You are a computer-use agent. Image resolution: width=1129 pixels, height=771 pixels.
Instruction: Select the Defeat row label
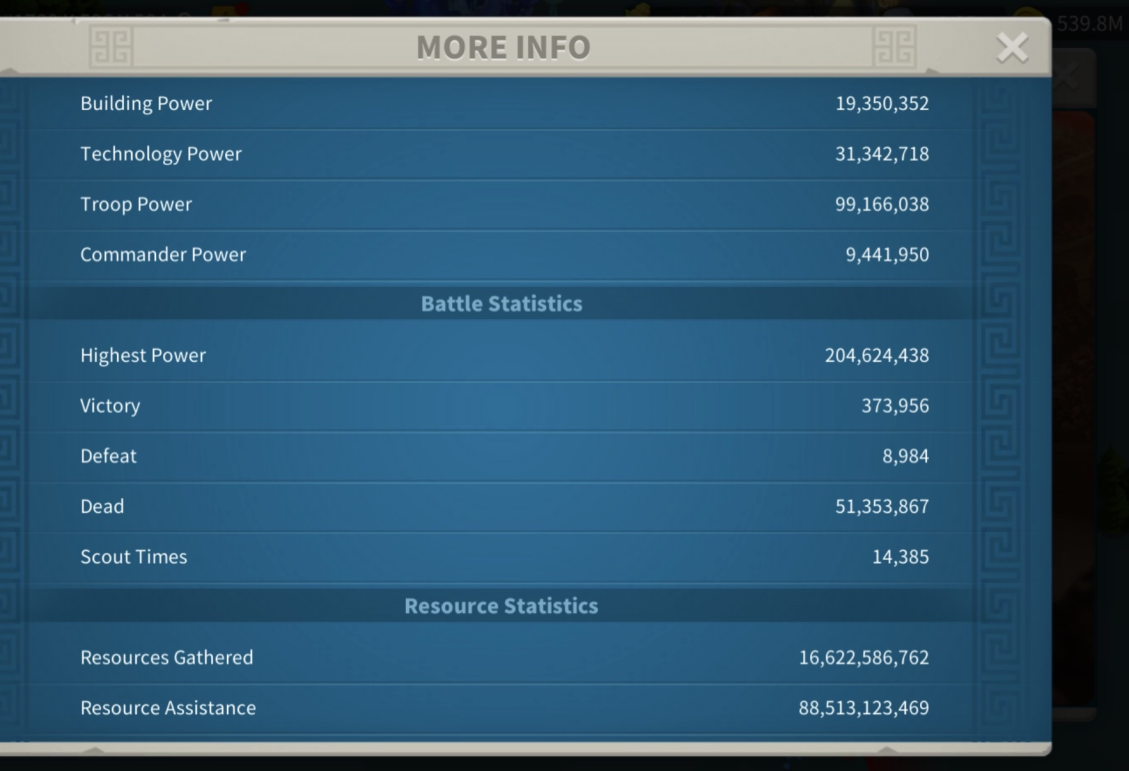click(108, 456)
